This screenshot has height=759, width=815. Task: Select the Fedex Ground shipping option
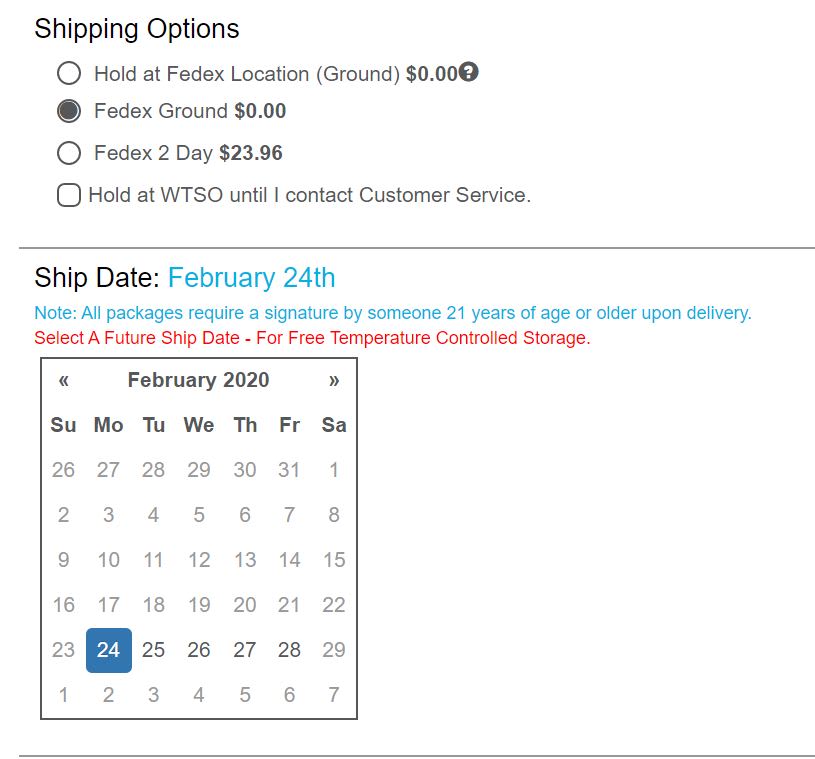69,111
